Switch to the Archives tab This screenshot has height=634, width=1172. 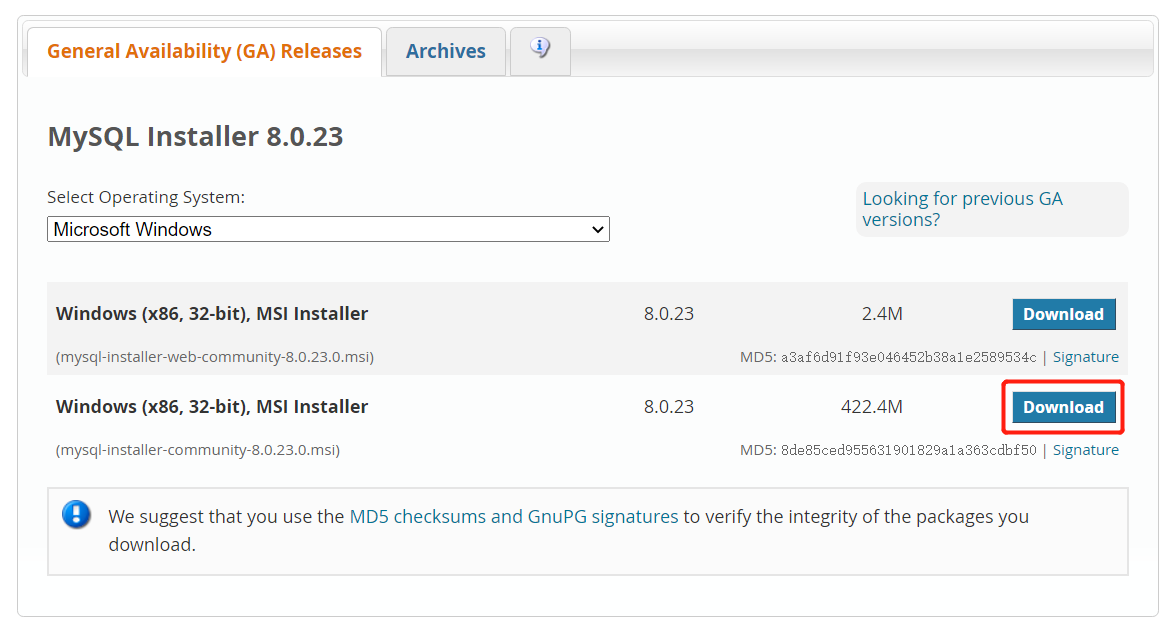445,52
